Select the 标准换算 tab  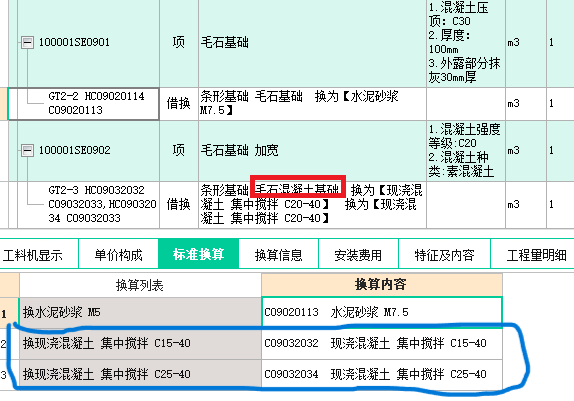198,254
